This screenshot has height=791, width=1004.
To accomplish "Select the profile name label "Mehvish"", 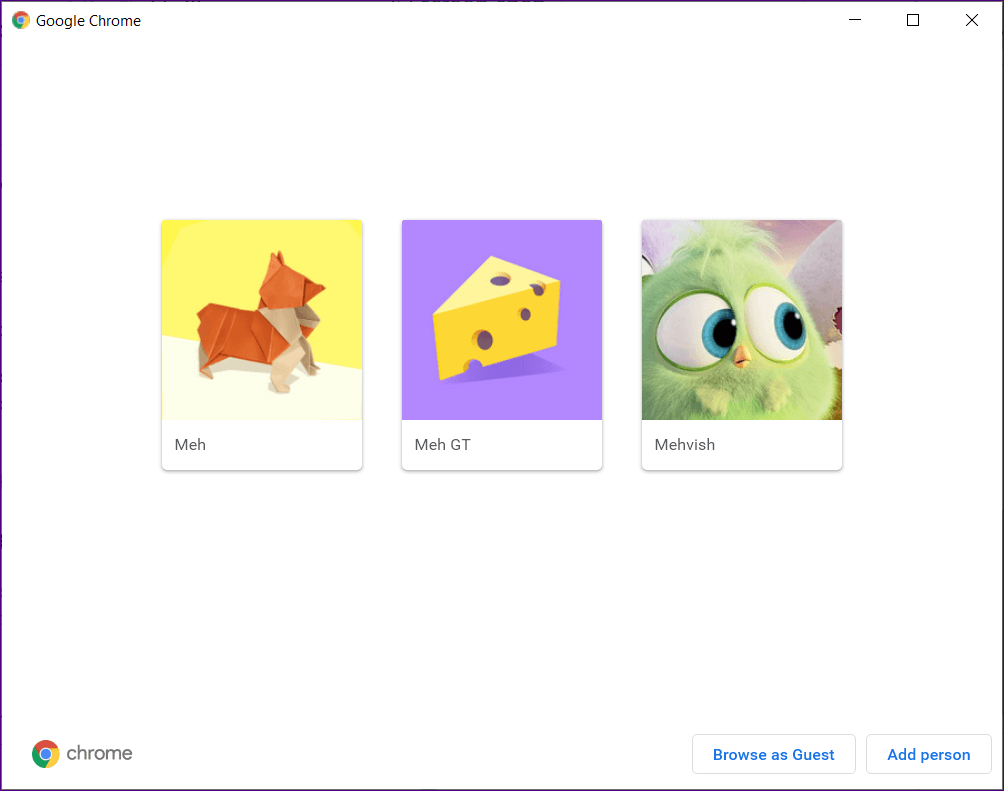I will [x=684, y=444].
